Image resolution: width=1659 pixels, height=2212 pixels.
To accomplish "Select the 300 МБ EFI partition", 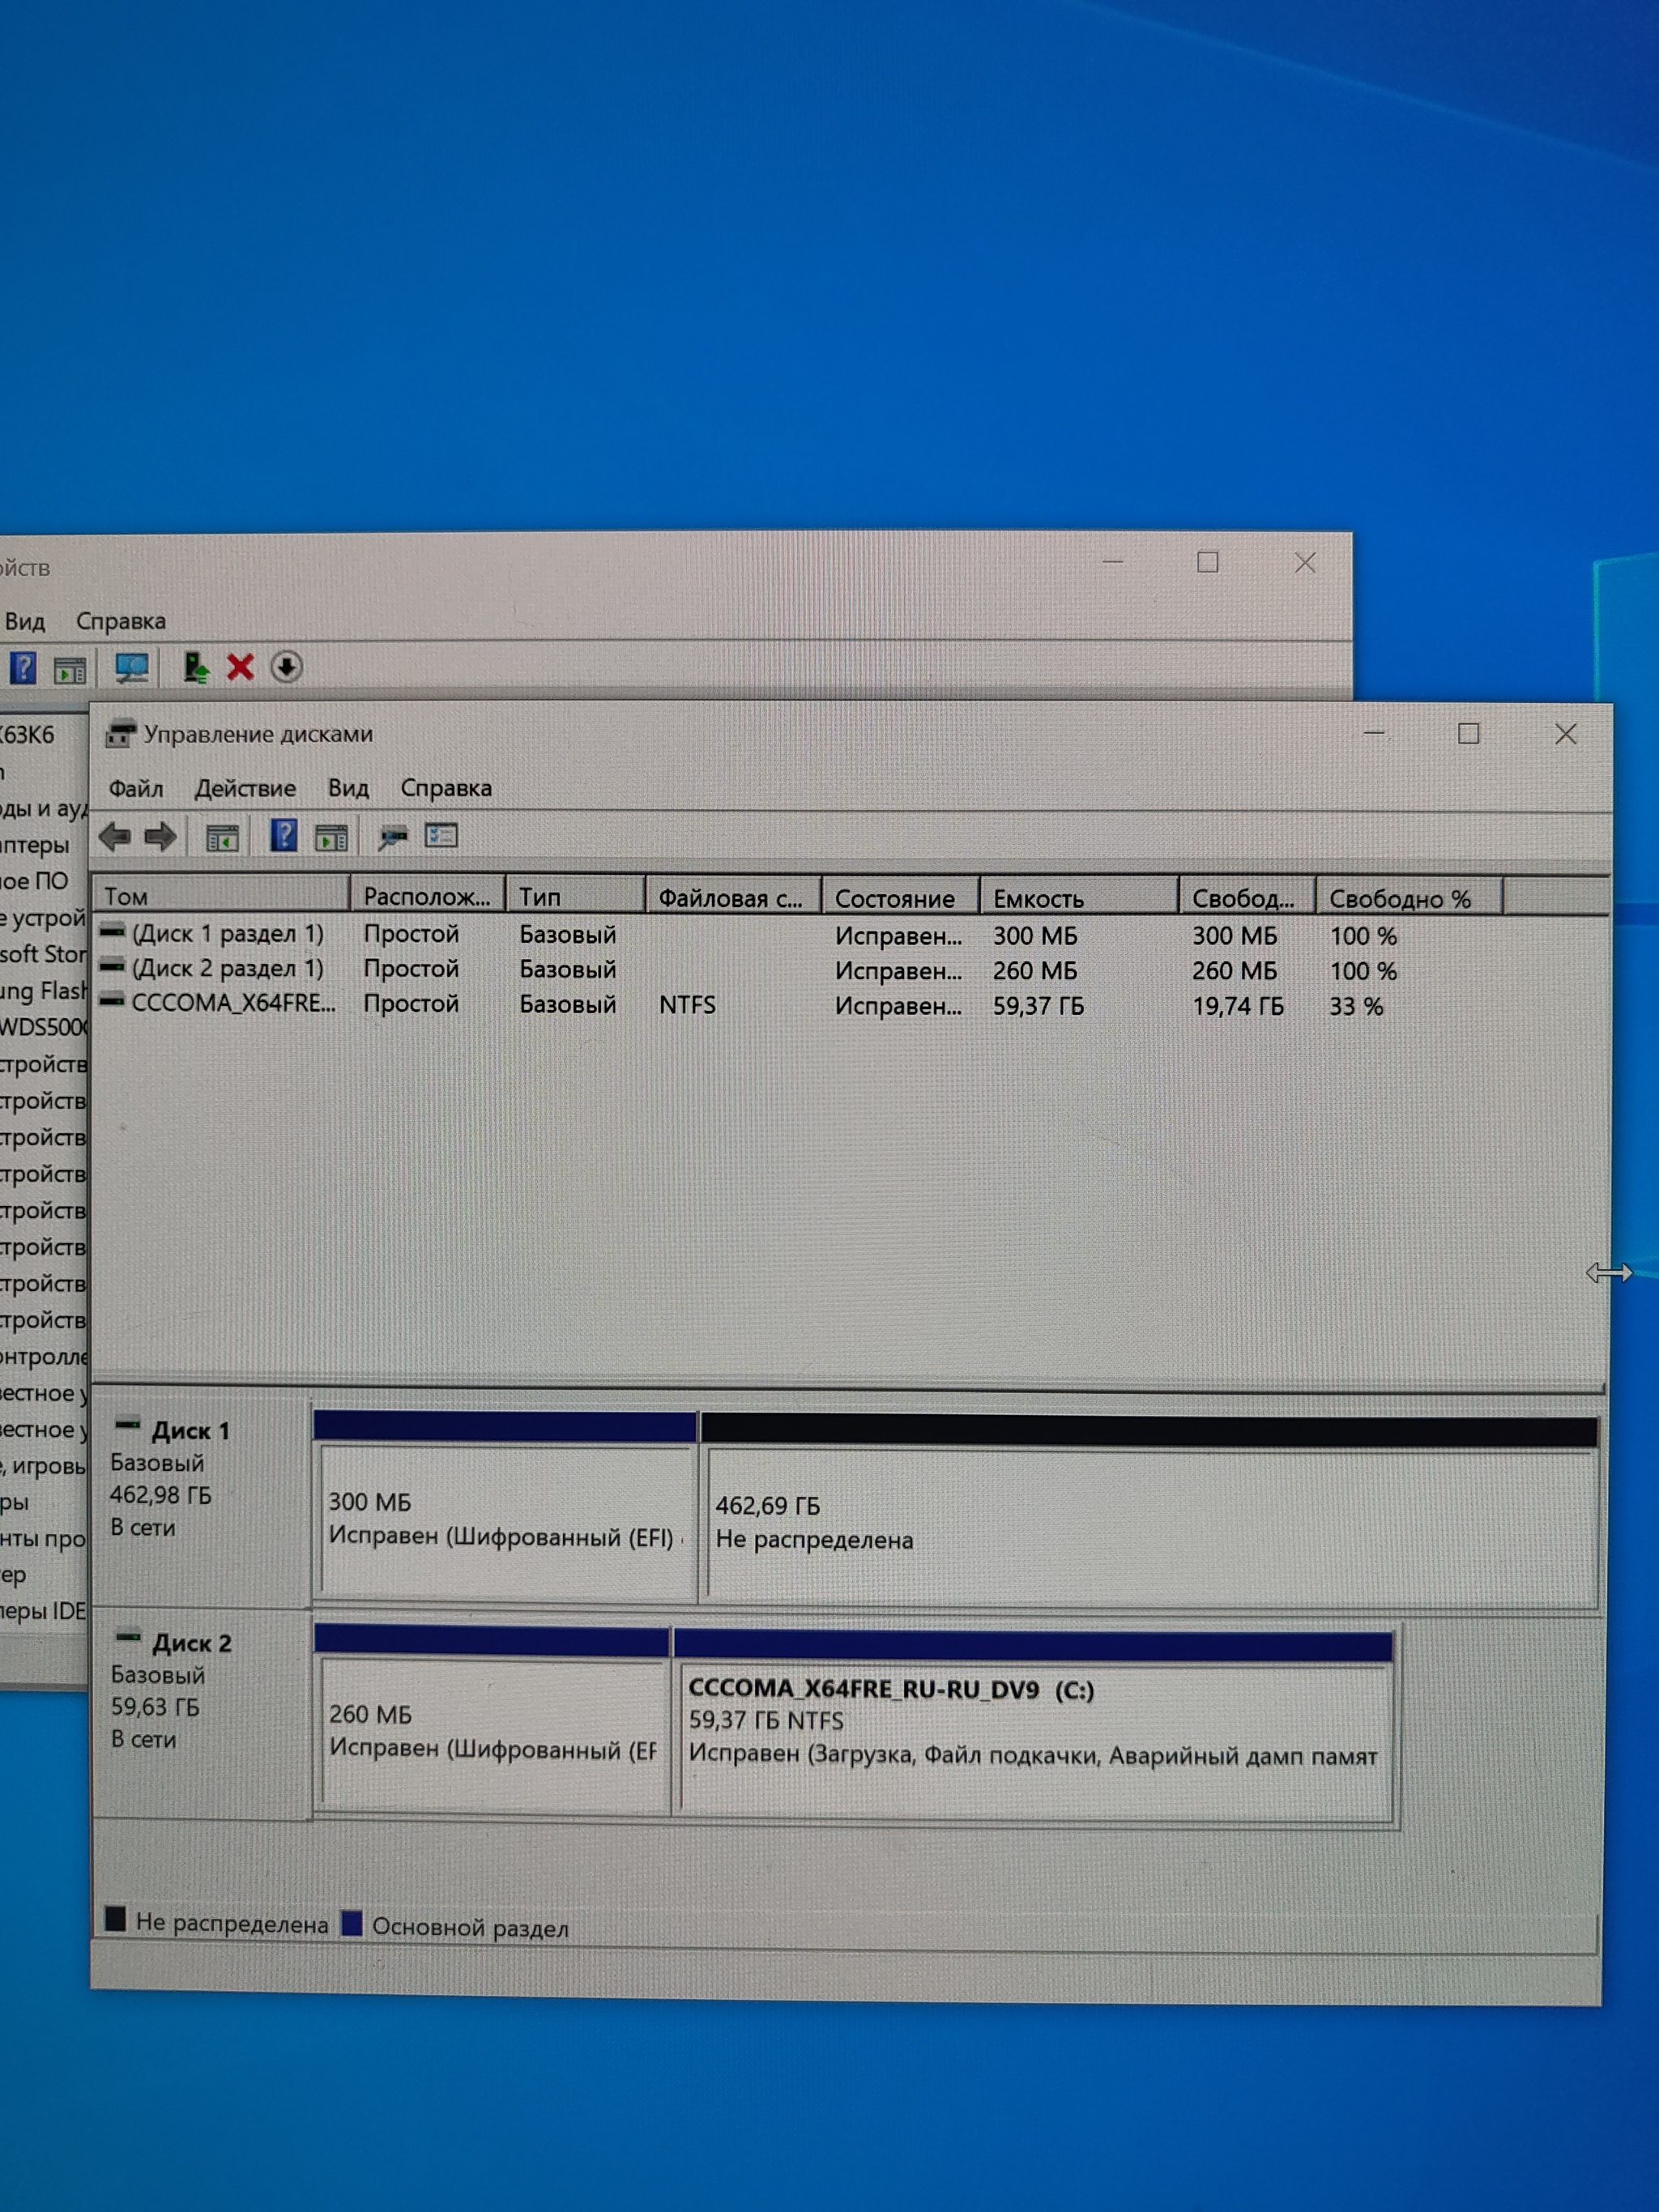I will tap(504, 1520).
